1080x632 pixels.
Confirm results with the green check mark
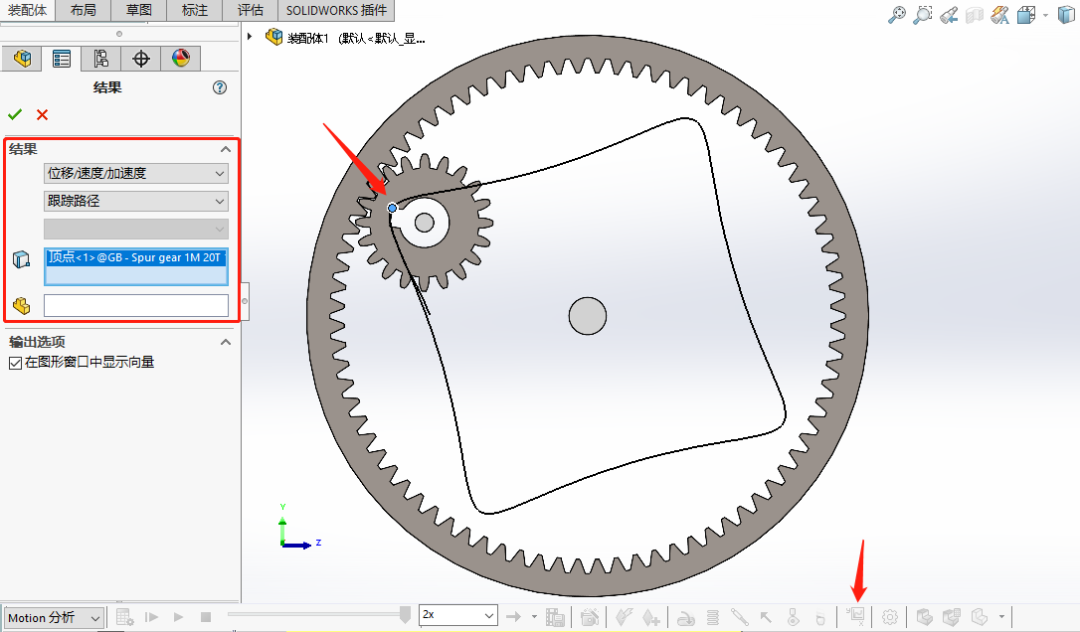point(14,114)
